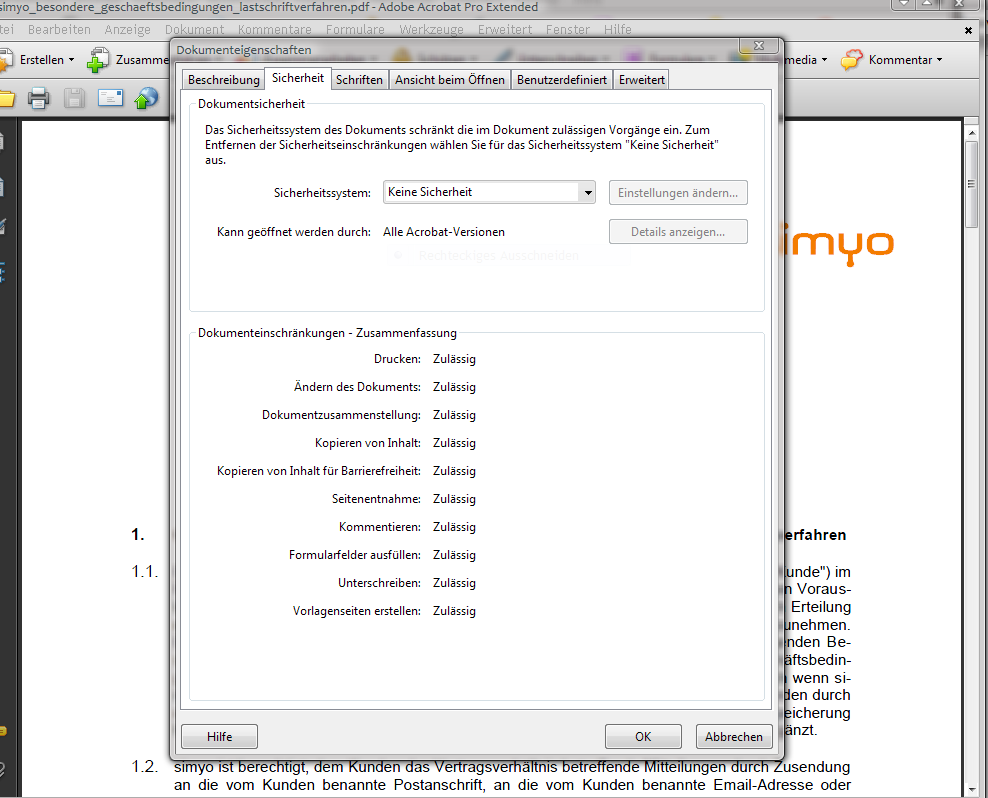The image size is (988, 798).
Task: Switch to the Benutzerdefiniert tab
Action: (562, 80)
